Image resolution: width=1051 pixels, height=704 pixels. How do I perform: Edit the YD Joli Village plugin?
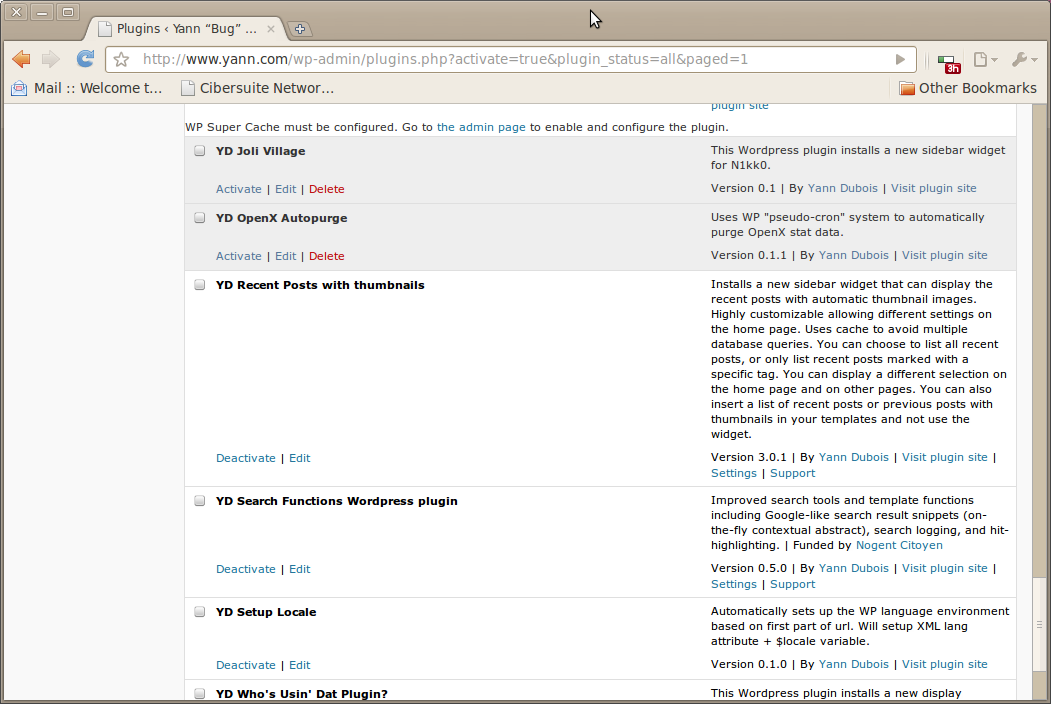(x=286, y=189)
